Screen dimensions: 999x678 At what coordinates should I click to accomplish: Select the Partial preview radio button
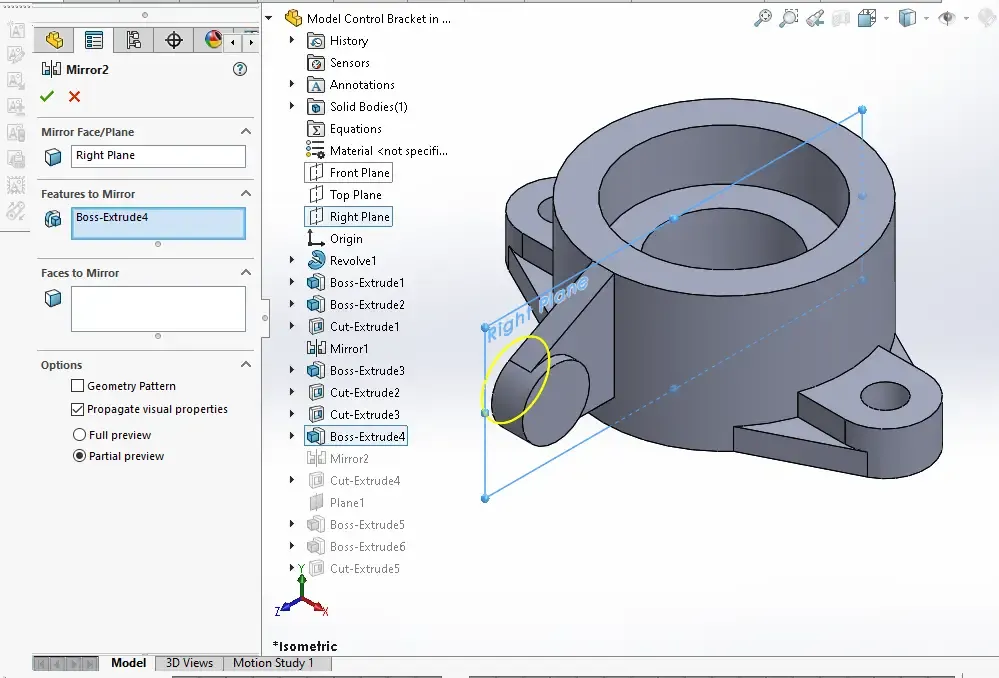click(x=79, y=456)
